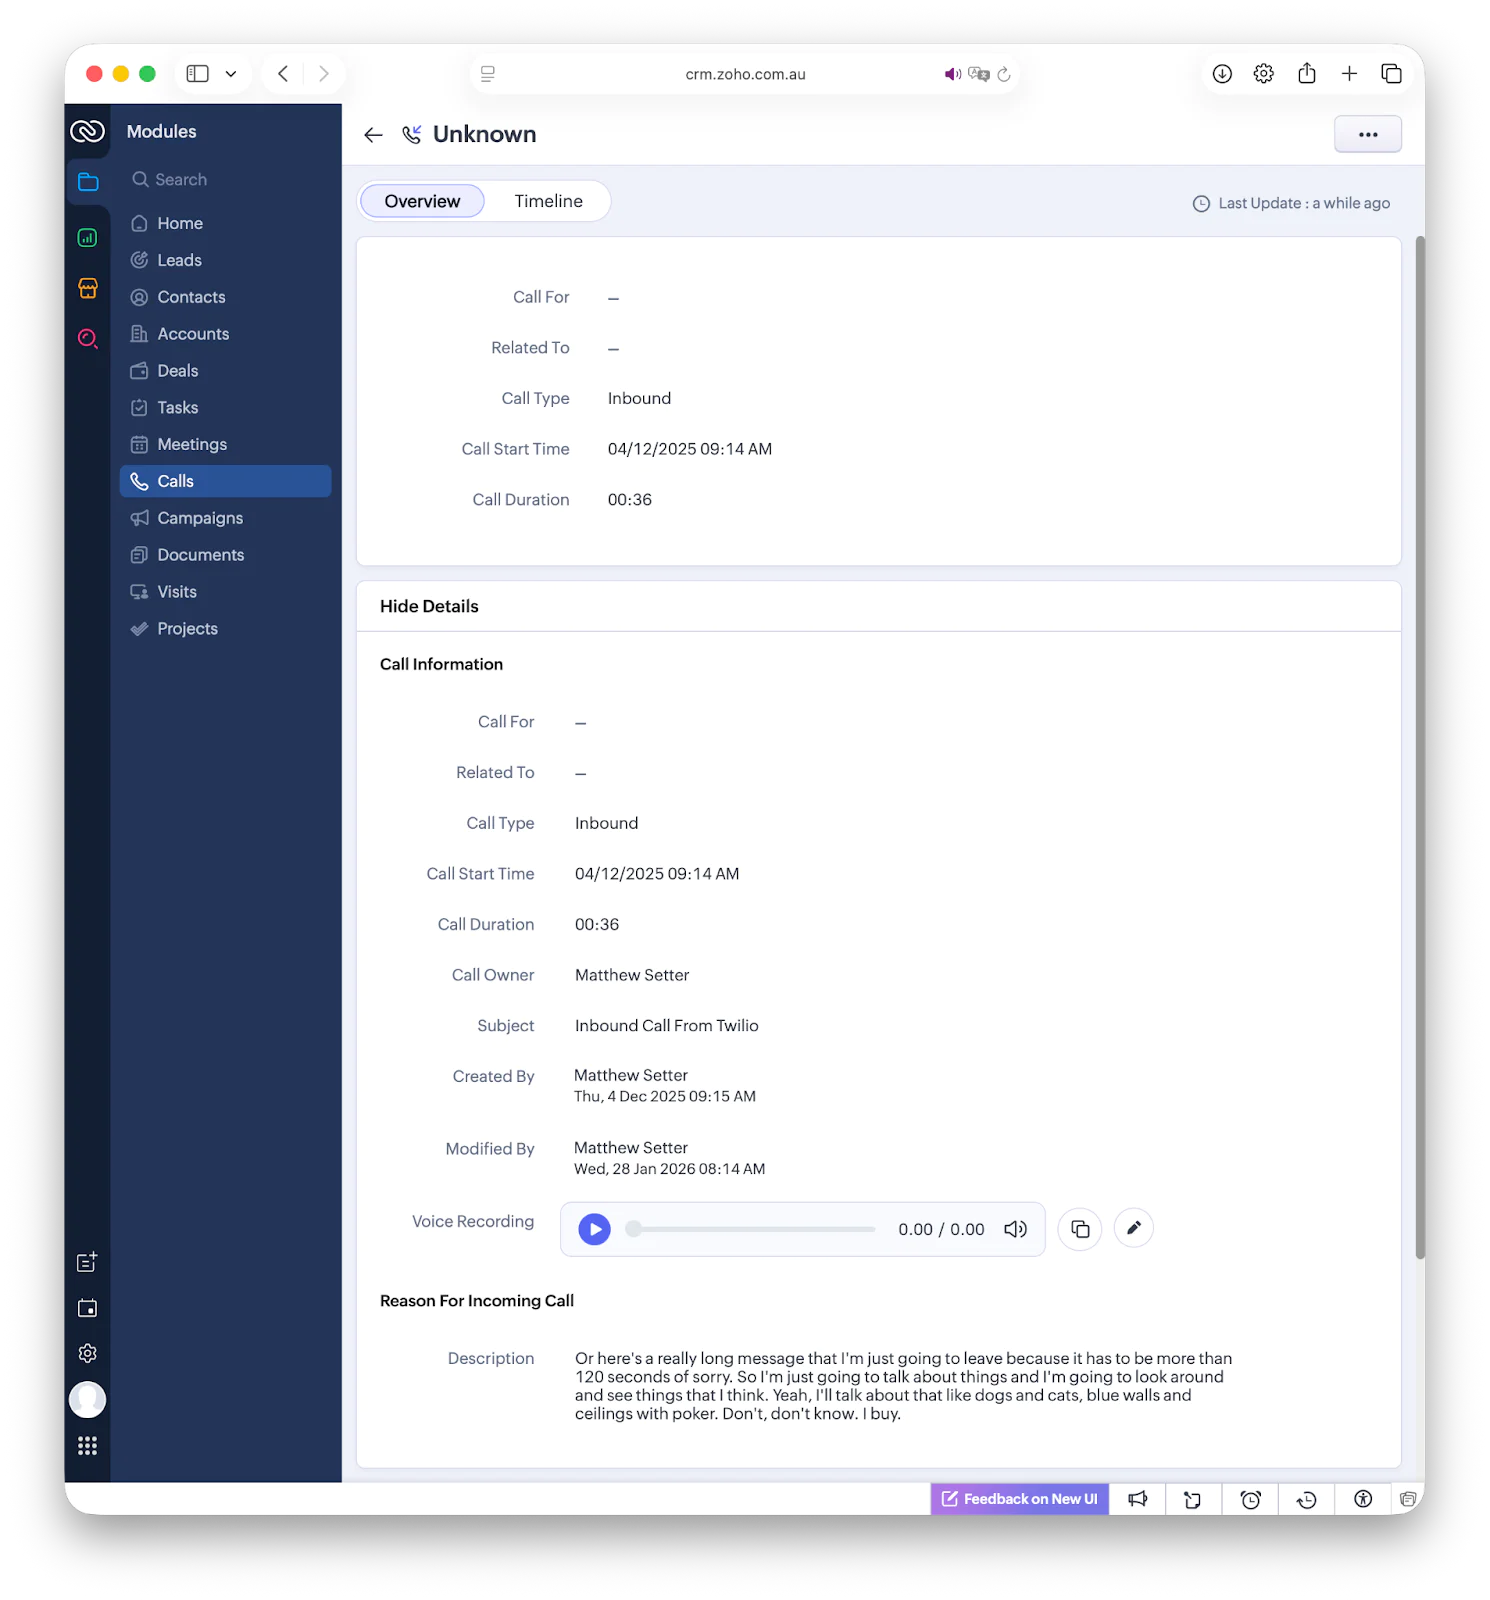This screenshot has height=1600, width=1490.
Task: Click the Safari address bar crm.zoho.com.au
Action: click(x=745, y=74)
